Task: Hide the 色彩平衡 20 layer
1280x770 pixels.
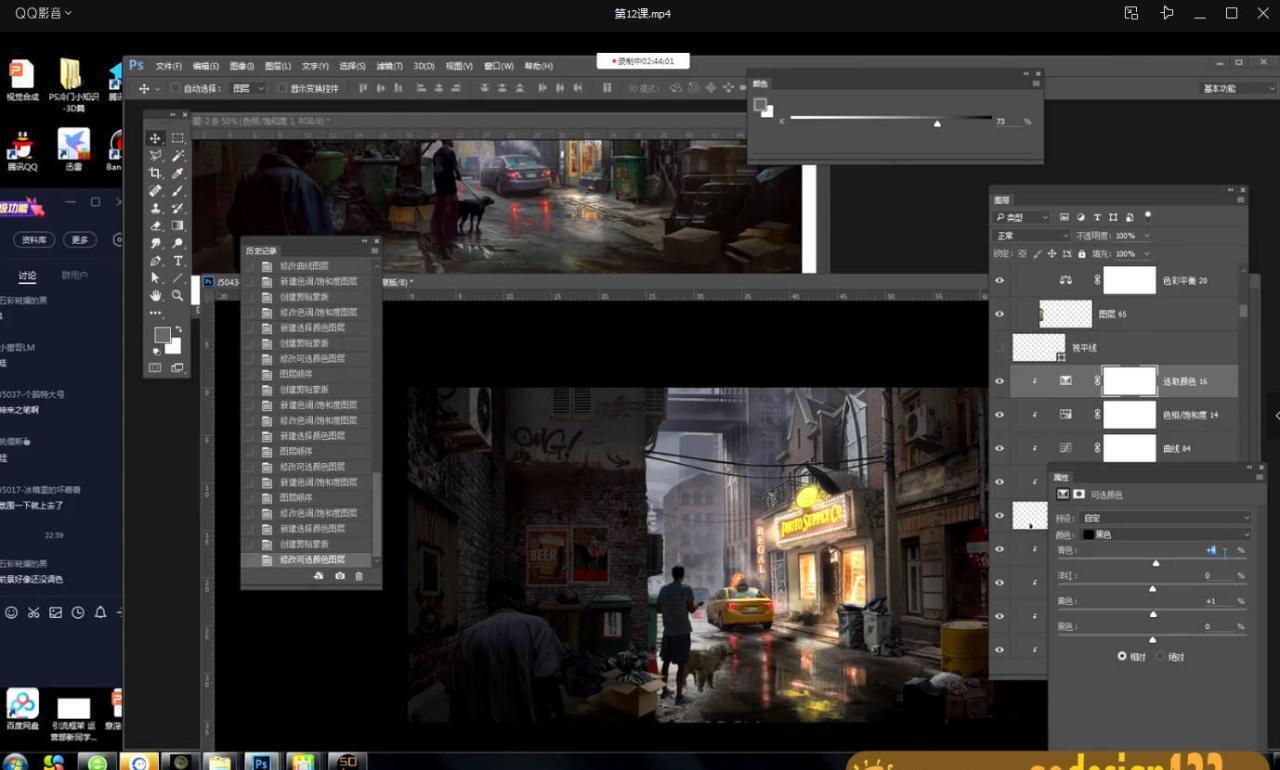Action: coord(999,281)
